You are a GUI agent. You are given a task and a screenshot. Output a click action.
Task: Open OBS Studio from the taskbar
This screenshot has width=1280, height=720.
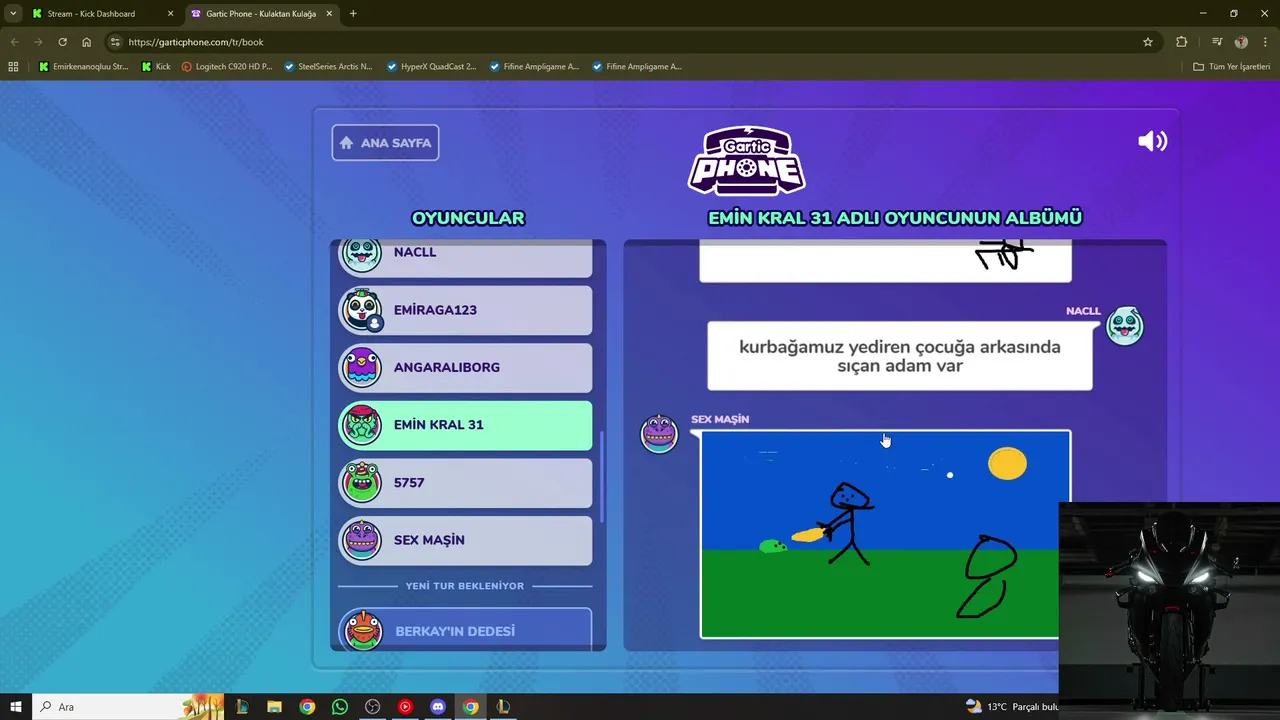coord(373,707)
